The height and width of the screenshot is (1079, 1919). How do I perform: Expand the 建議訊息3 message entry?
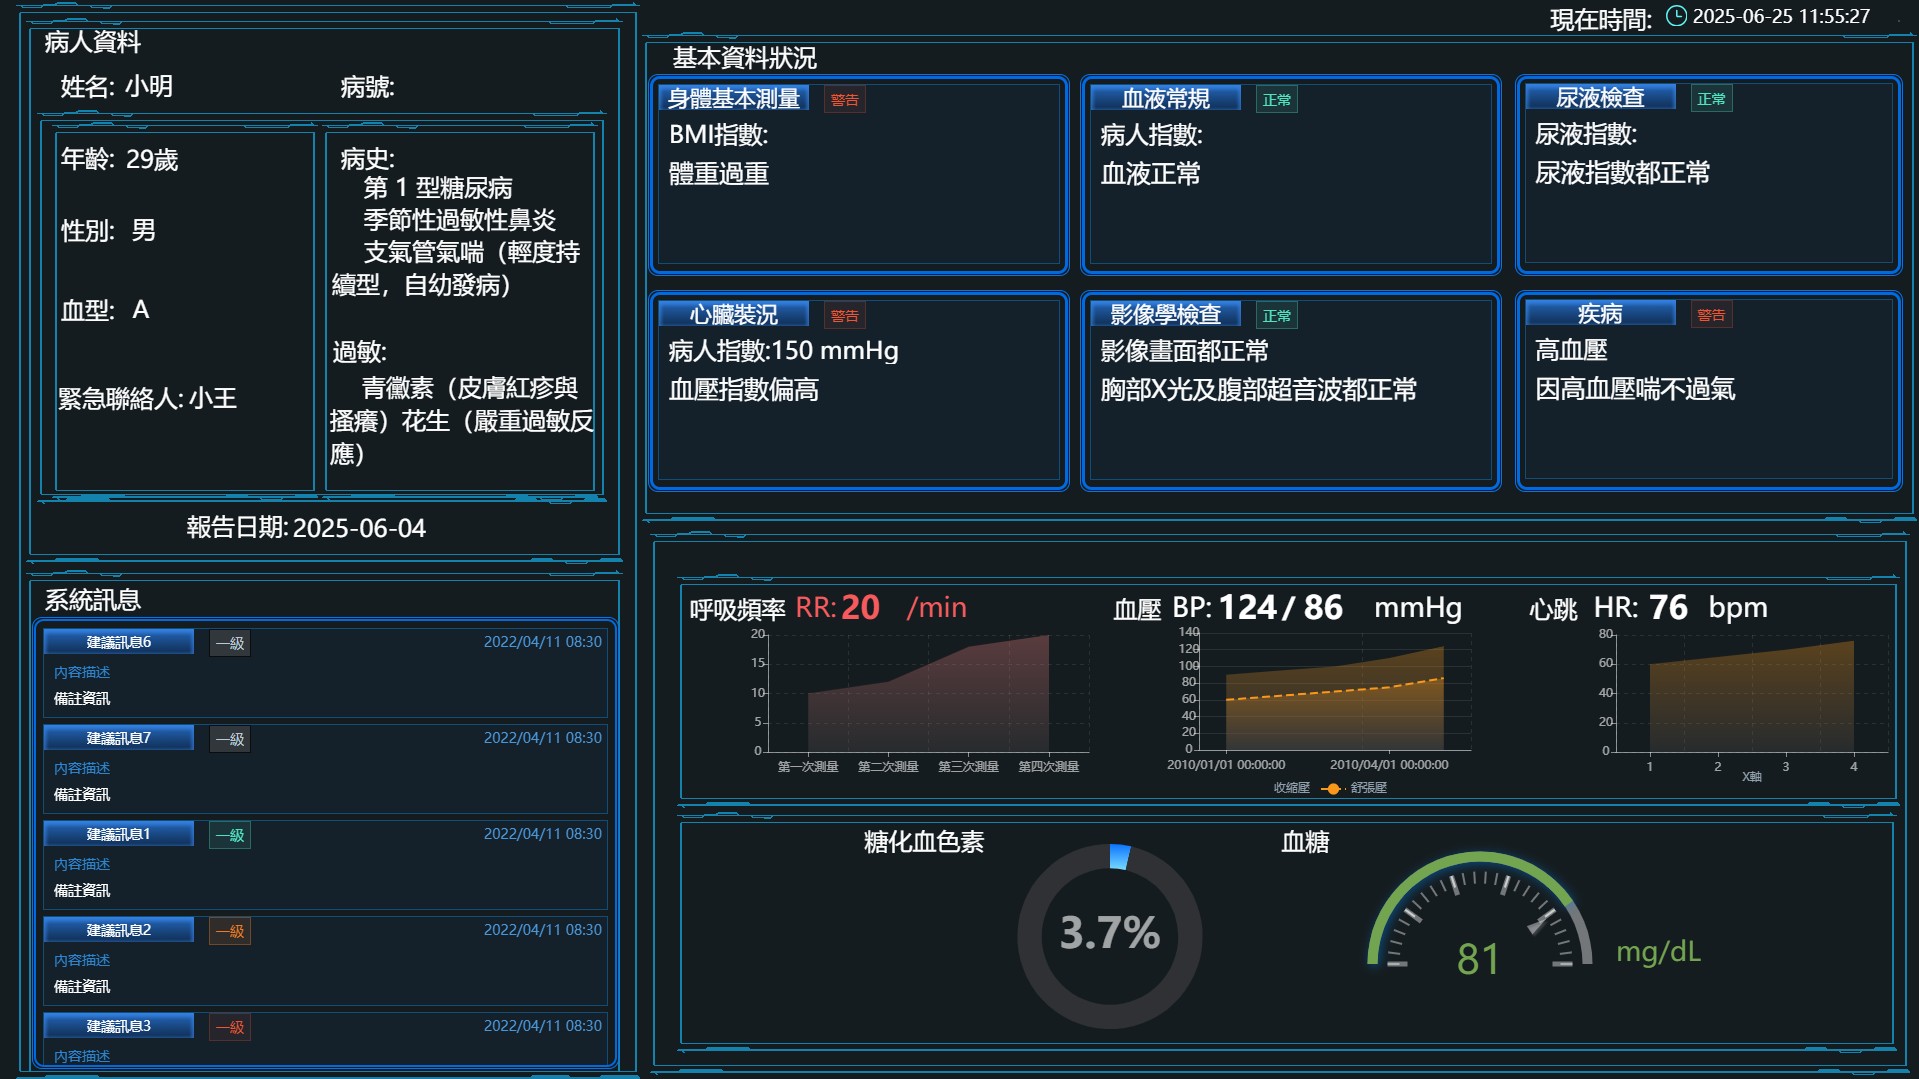[x=119, y=1026]
